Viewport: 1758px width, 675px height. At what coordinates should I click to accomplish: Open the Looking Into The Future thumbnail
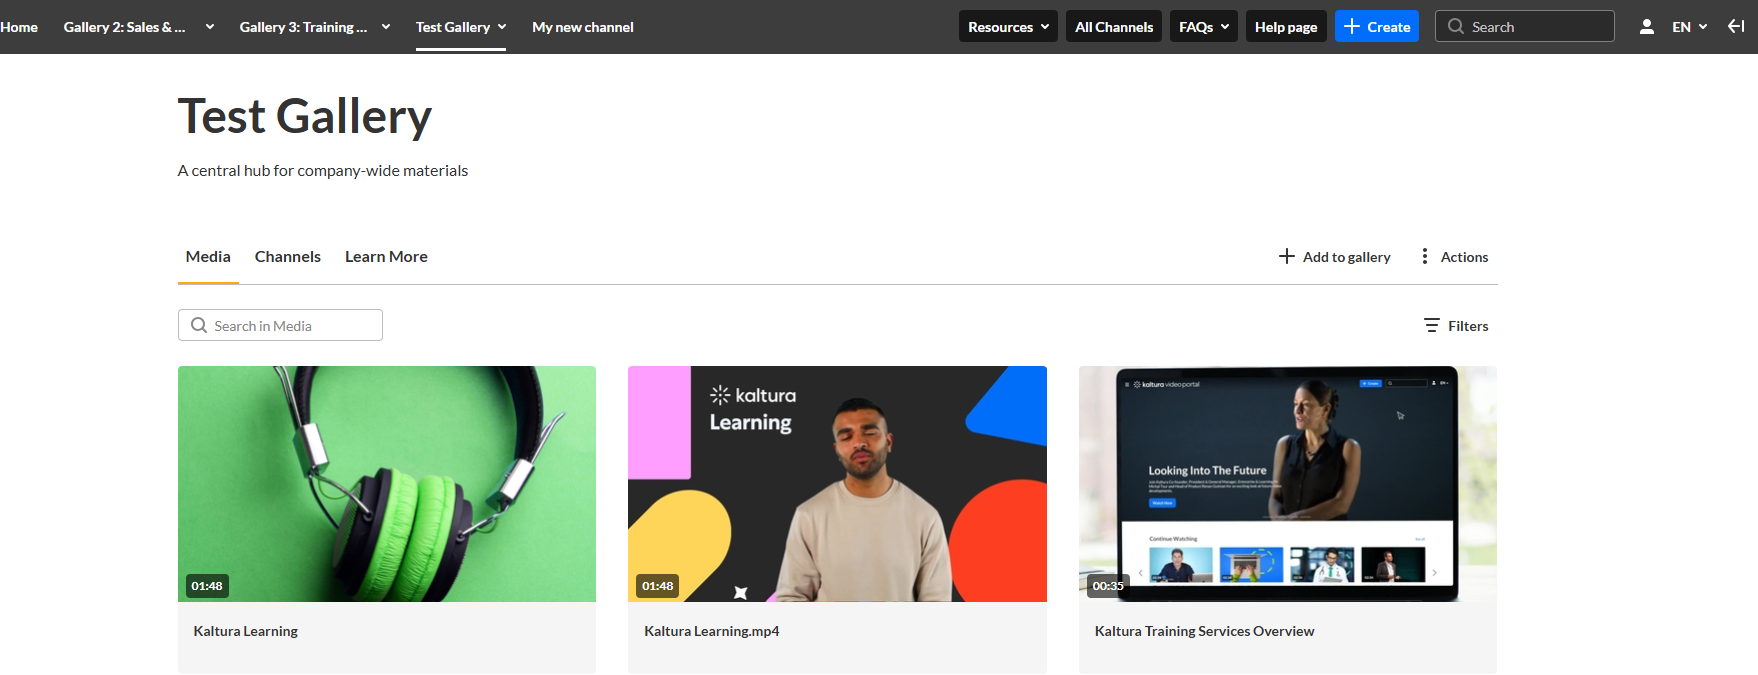[1288, 484]
